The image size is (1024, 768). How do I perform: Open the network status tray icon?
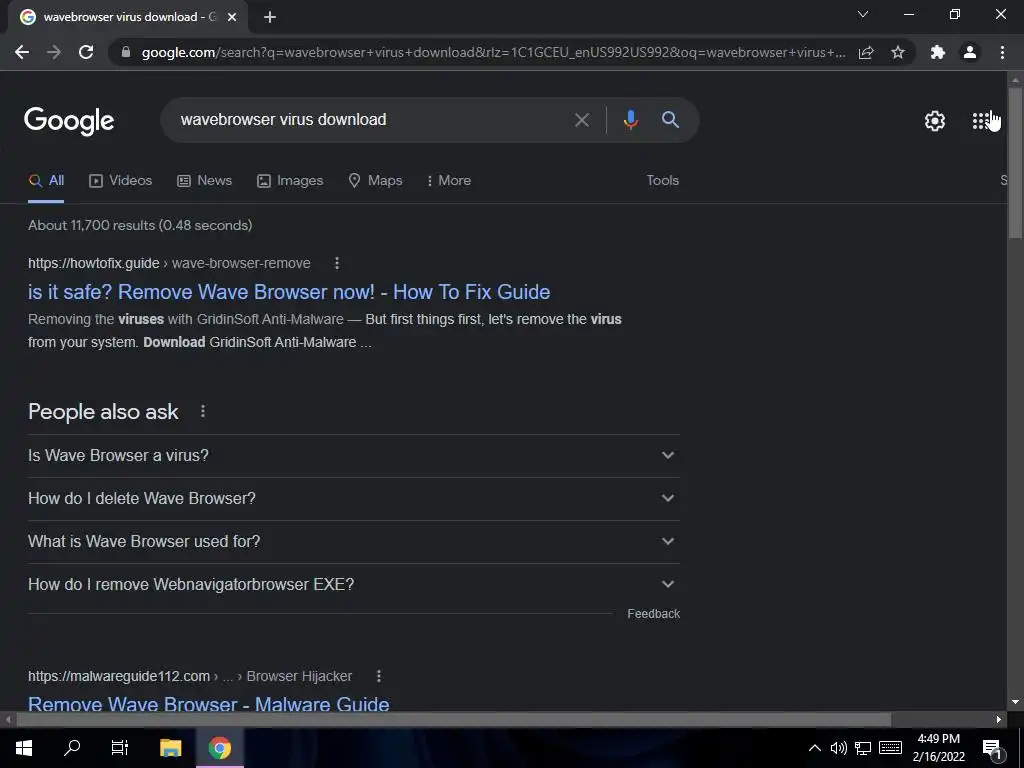click(863, 748)
